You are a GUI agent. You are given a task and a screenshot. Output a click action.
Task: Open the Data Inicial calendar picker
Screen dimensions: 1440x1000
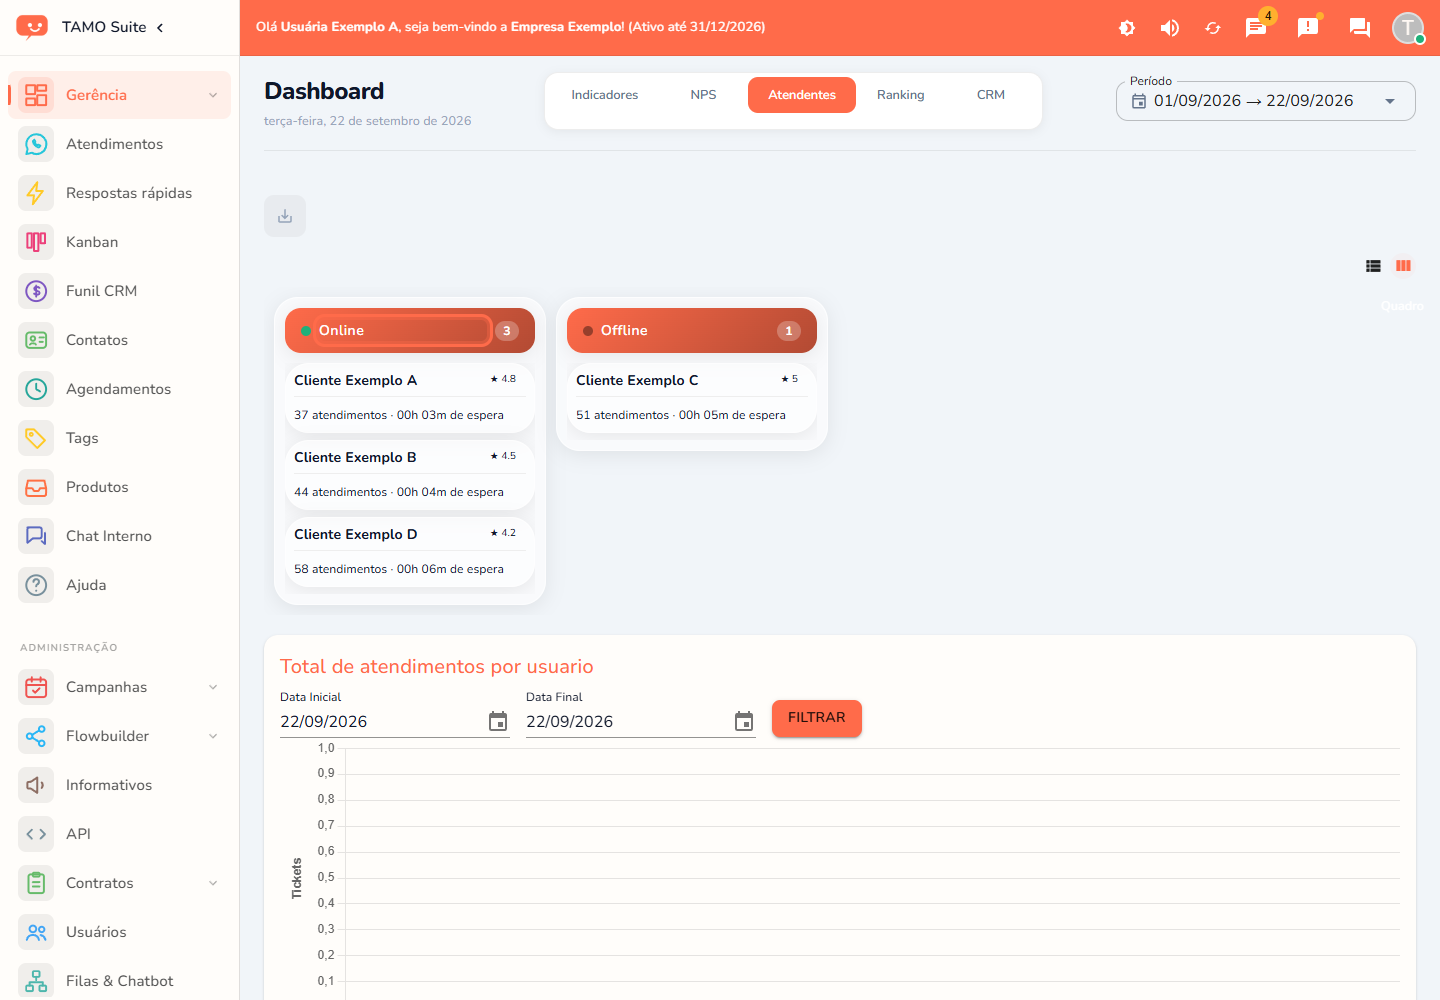[498, 722]
